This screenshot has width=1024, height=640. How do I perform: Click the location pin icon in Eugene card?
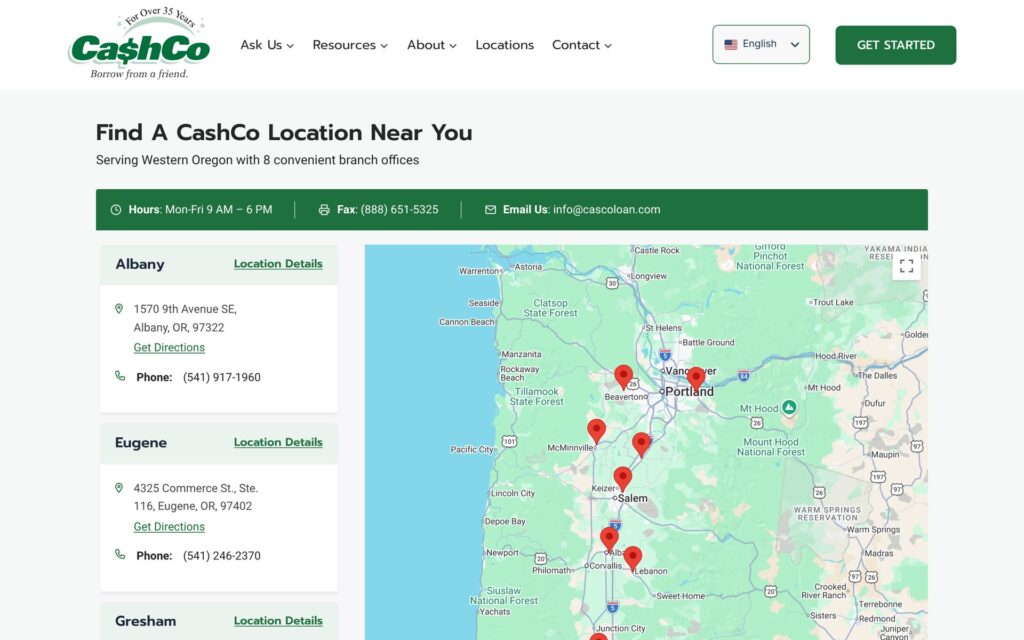click(119, 488)
